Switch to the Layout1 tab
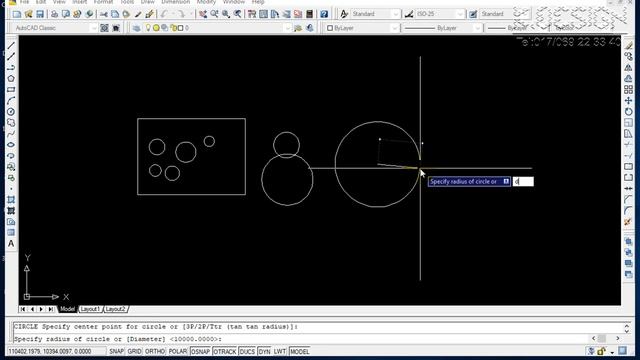 tap(90, 309)
